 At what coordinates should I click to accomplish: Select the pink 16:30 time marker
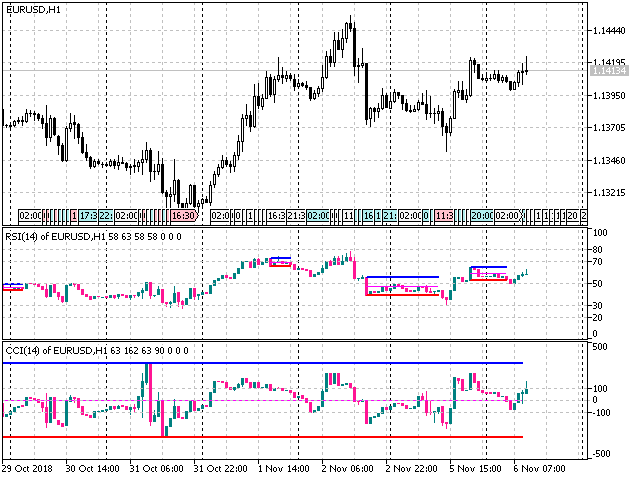[x=184, y=215]
